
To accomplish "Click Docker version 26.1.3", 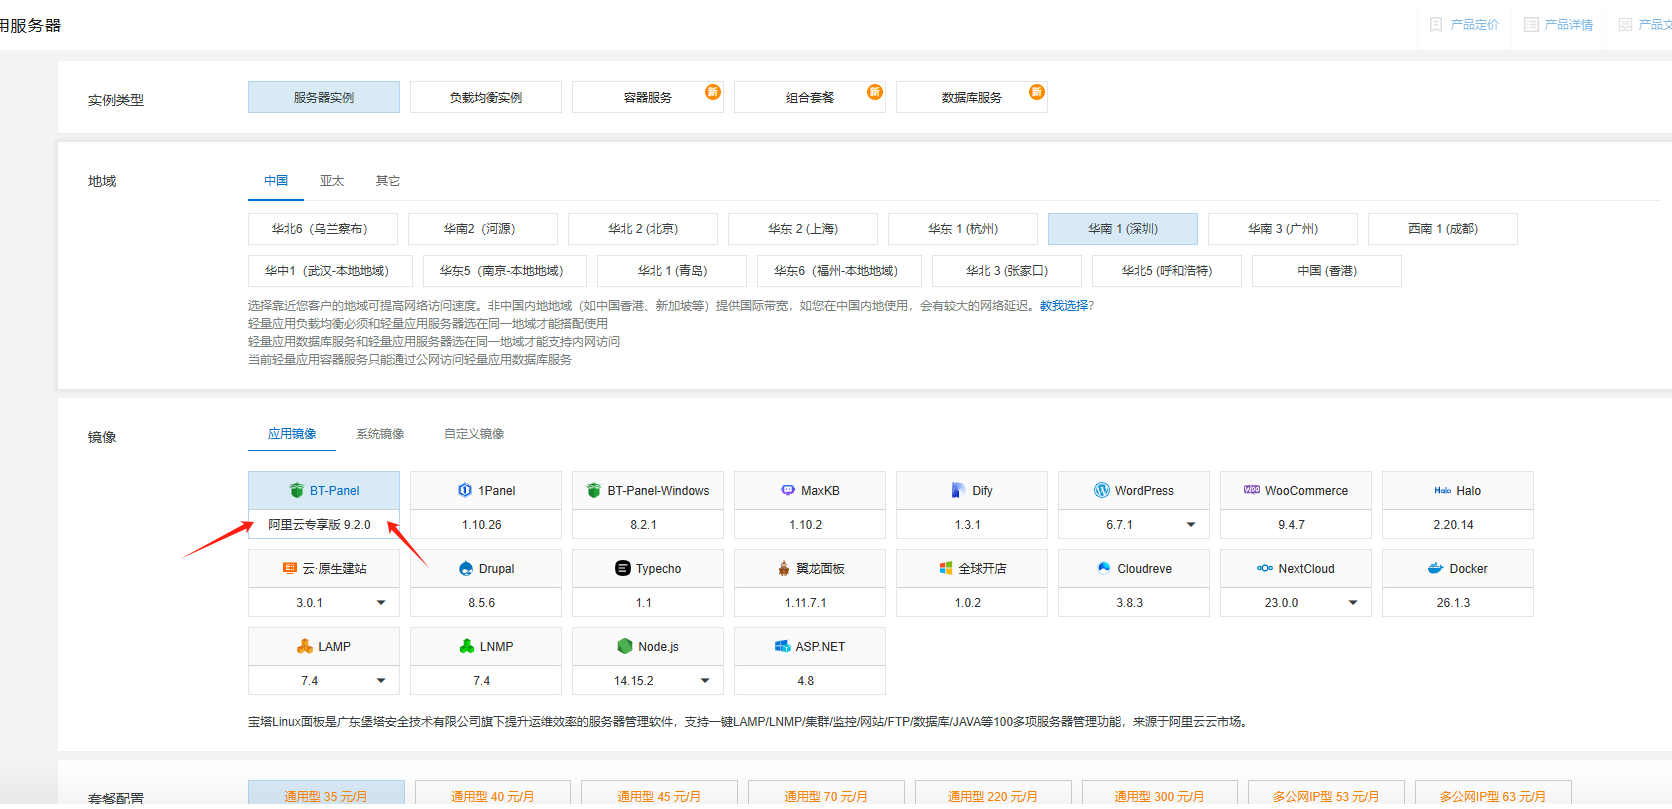I will 1458,603.
